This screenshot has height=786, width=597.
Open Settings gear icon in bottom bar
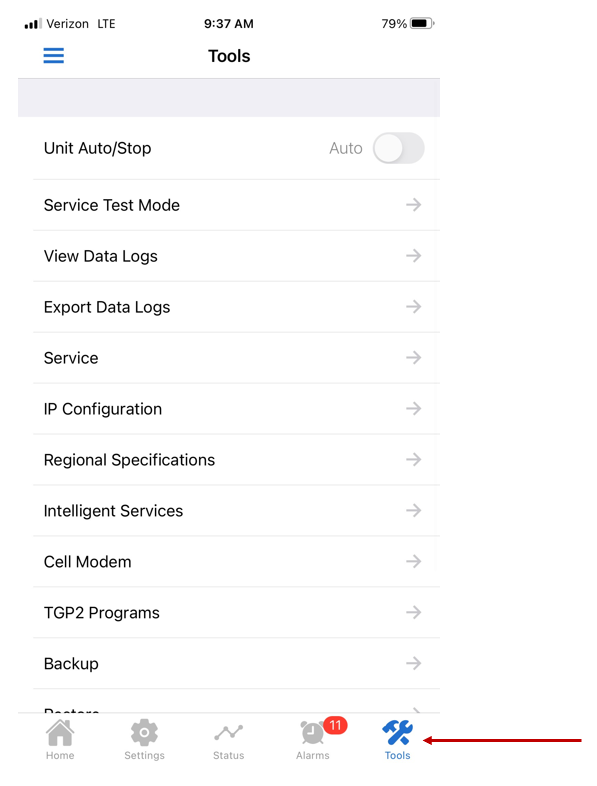pyautogui.click(x=144, y=733)
